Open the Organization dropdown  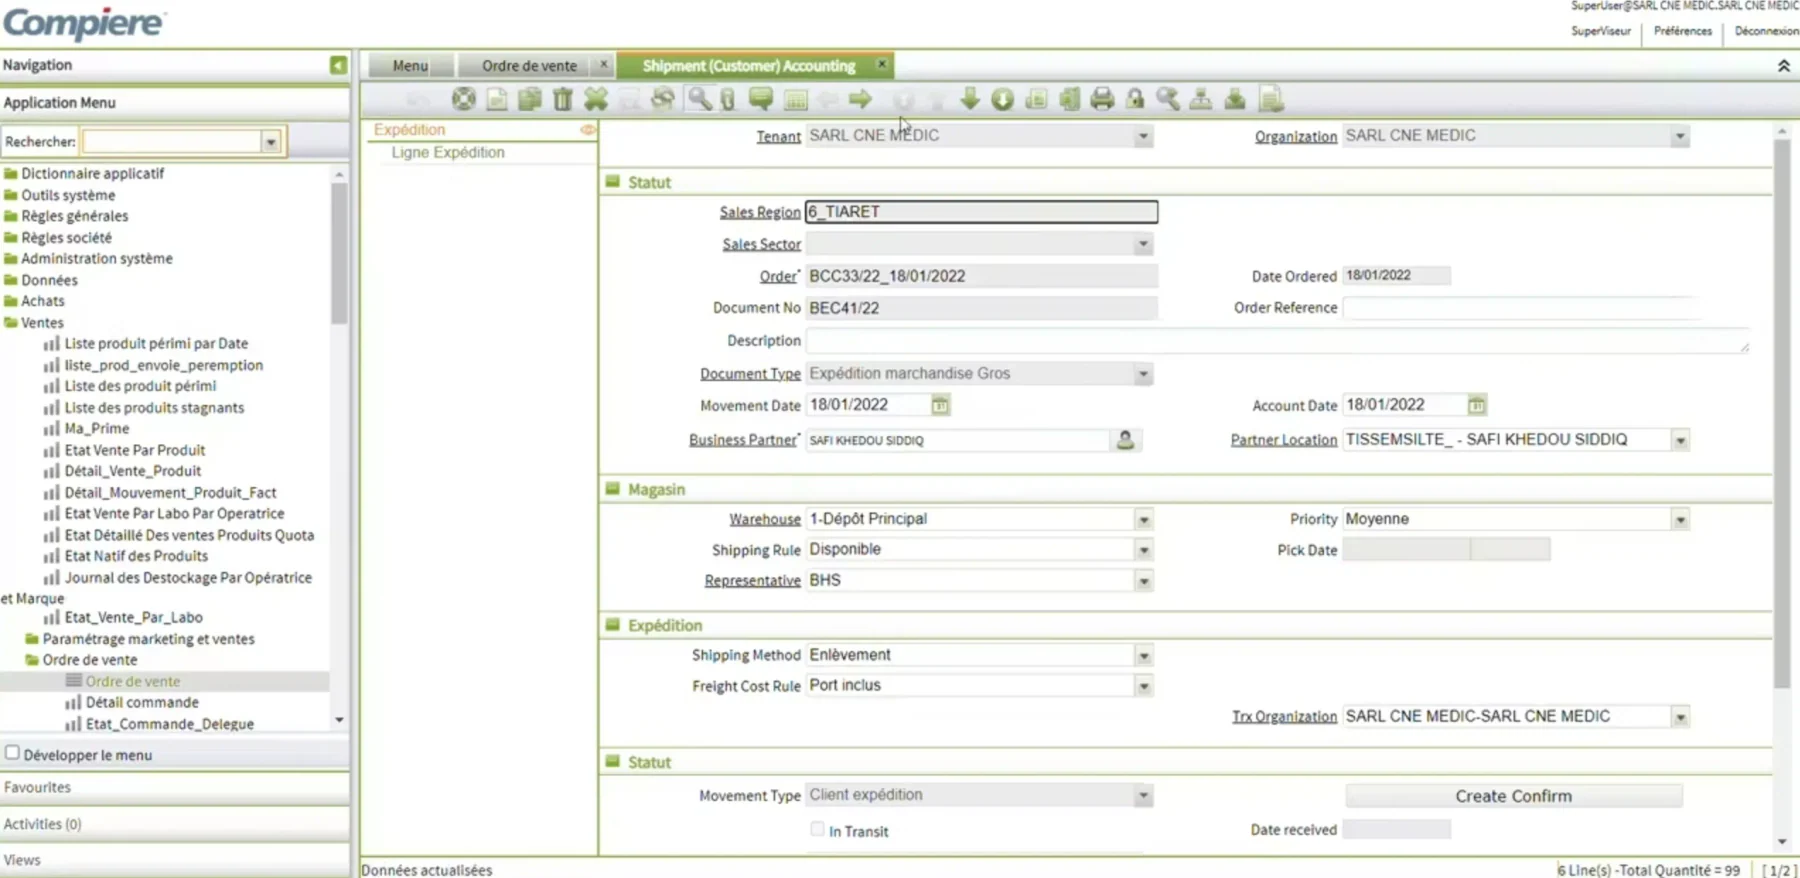[1680, 136]
